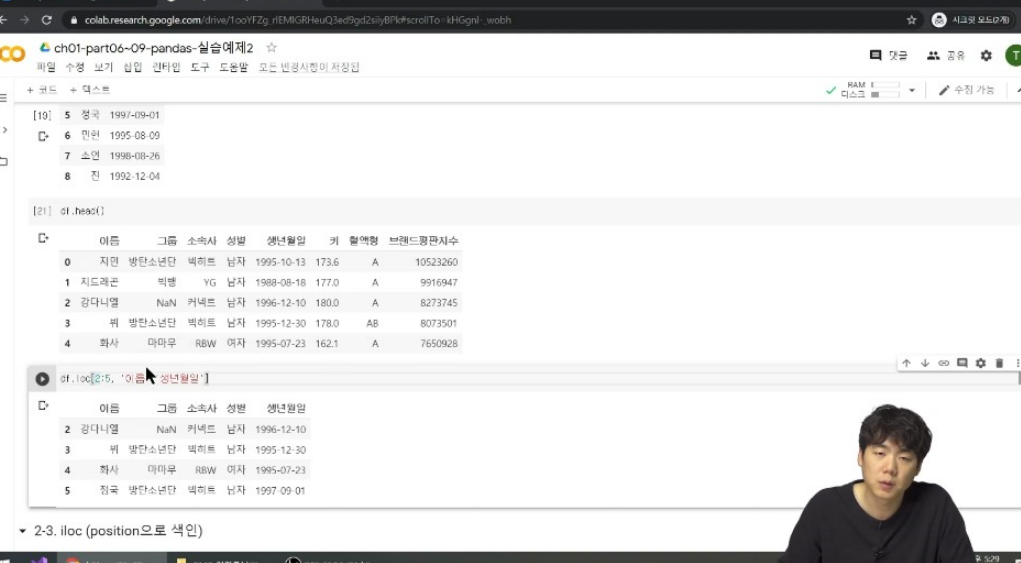Open the 파일 menu
The image size is (1021, 563).
[x=46, y=67]
